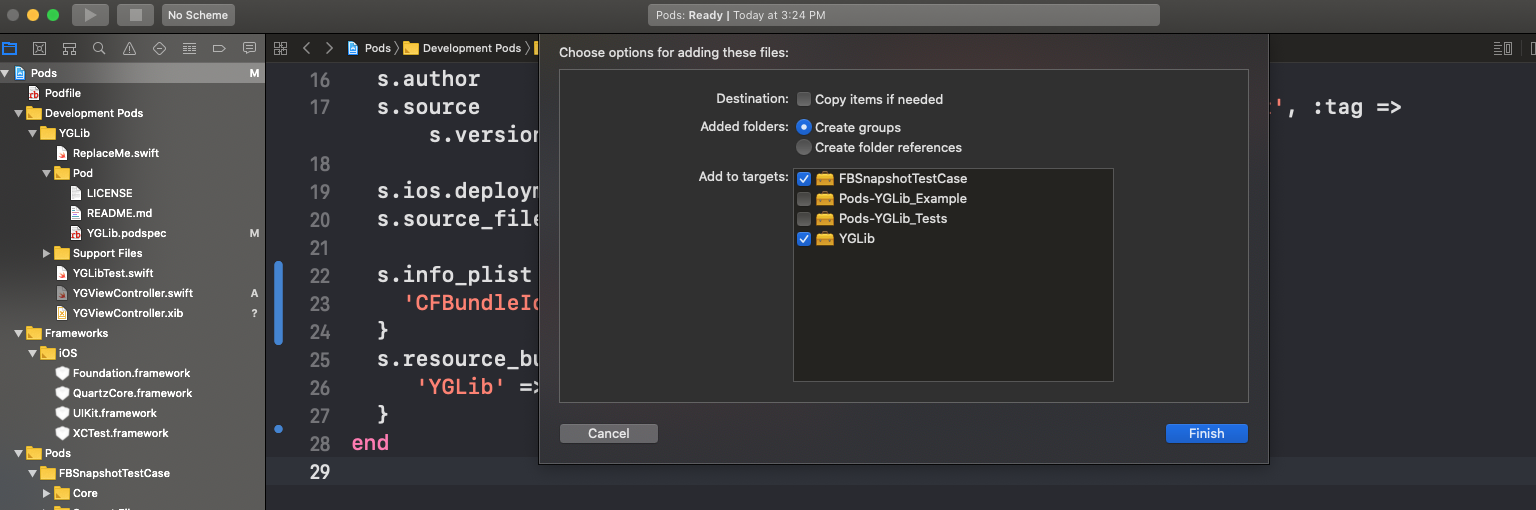
Task: Open the Symbol navigator
Action: [x=69, y=48]
